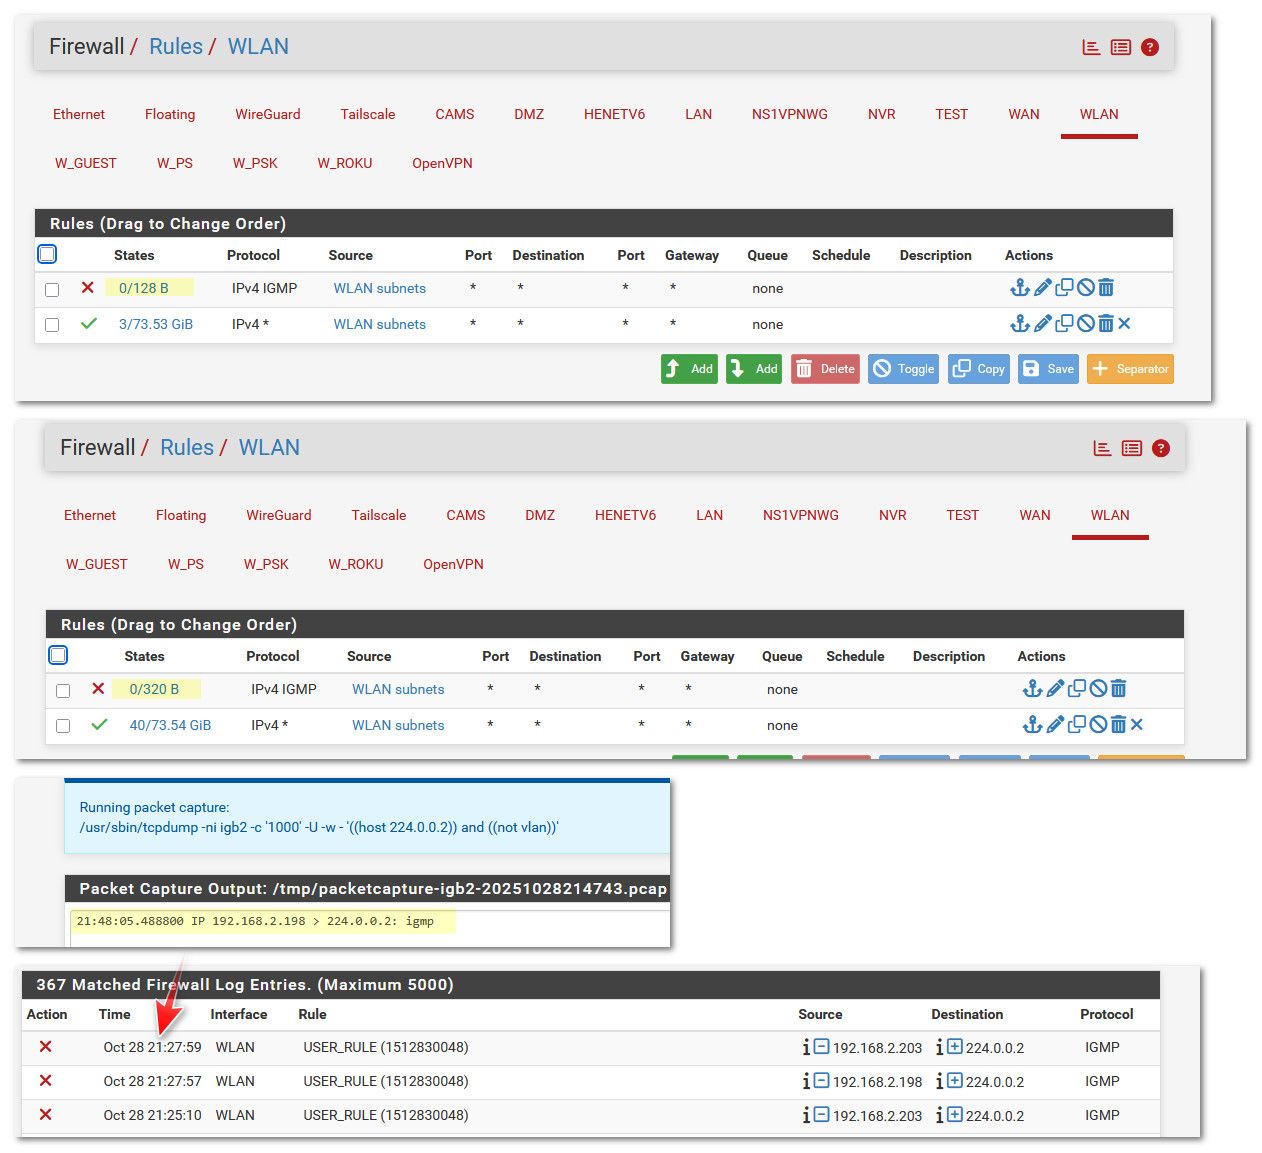
Task: Click the X icon on the 40/73.54 GiB rule
Action: 1137,725
